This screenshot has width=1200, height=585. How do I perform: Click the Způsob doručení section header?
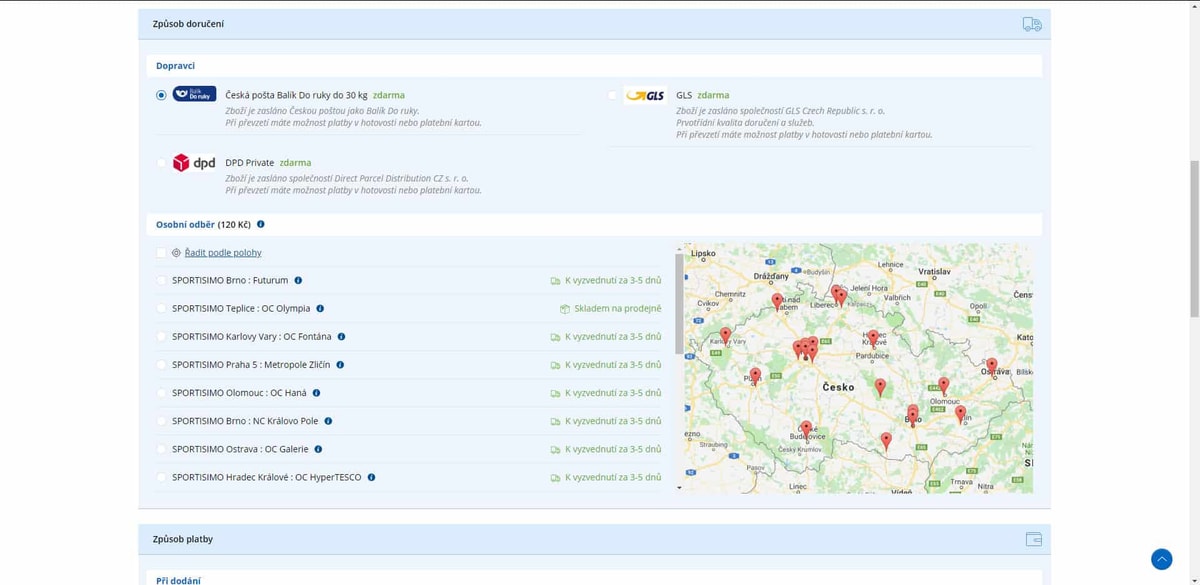point(594,24)
